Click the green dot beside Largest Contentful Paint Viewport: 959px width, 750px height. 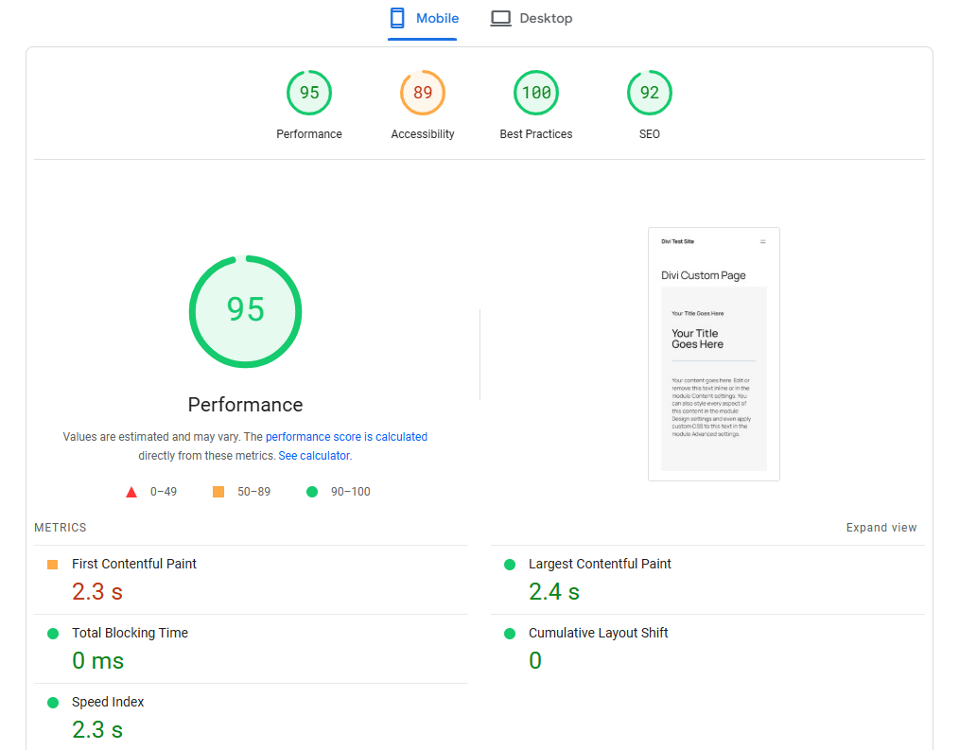tap(509, 565)
